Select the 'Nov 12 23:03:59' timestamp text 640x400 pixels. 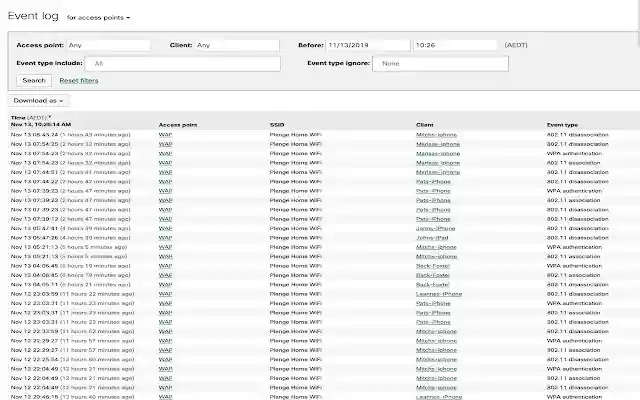tap(35, 294)
